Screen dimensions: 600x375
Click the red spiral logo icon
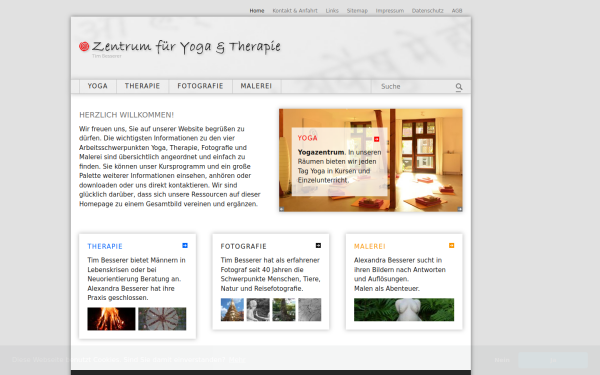(x=84, y=46)
